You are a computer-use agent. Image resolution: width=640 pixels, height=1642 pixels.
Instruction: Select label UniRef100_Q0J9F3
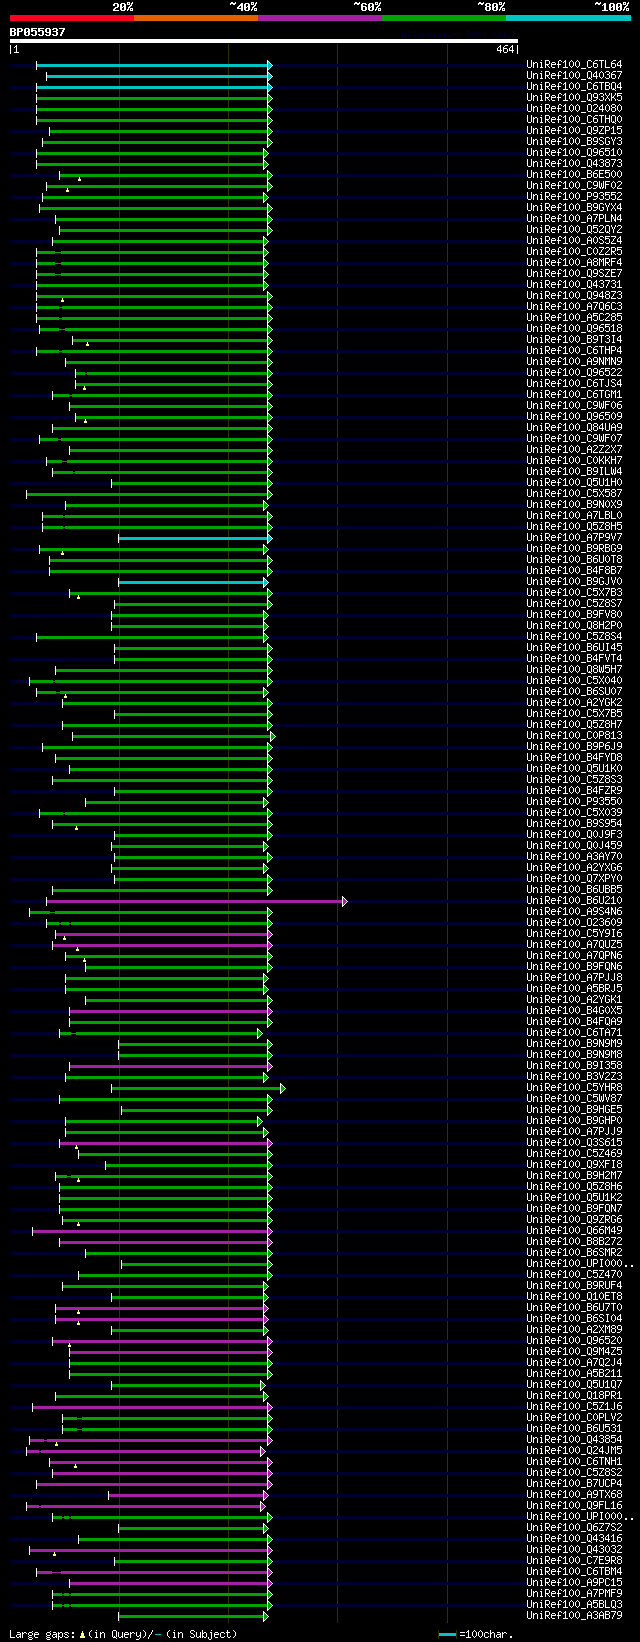pyautogui.click(x=574, y=835)
